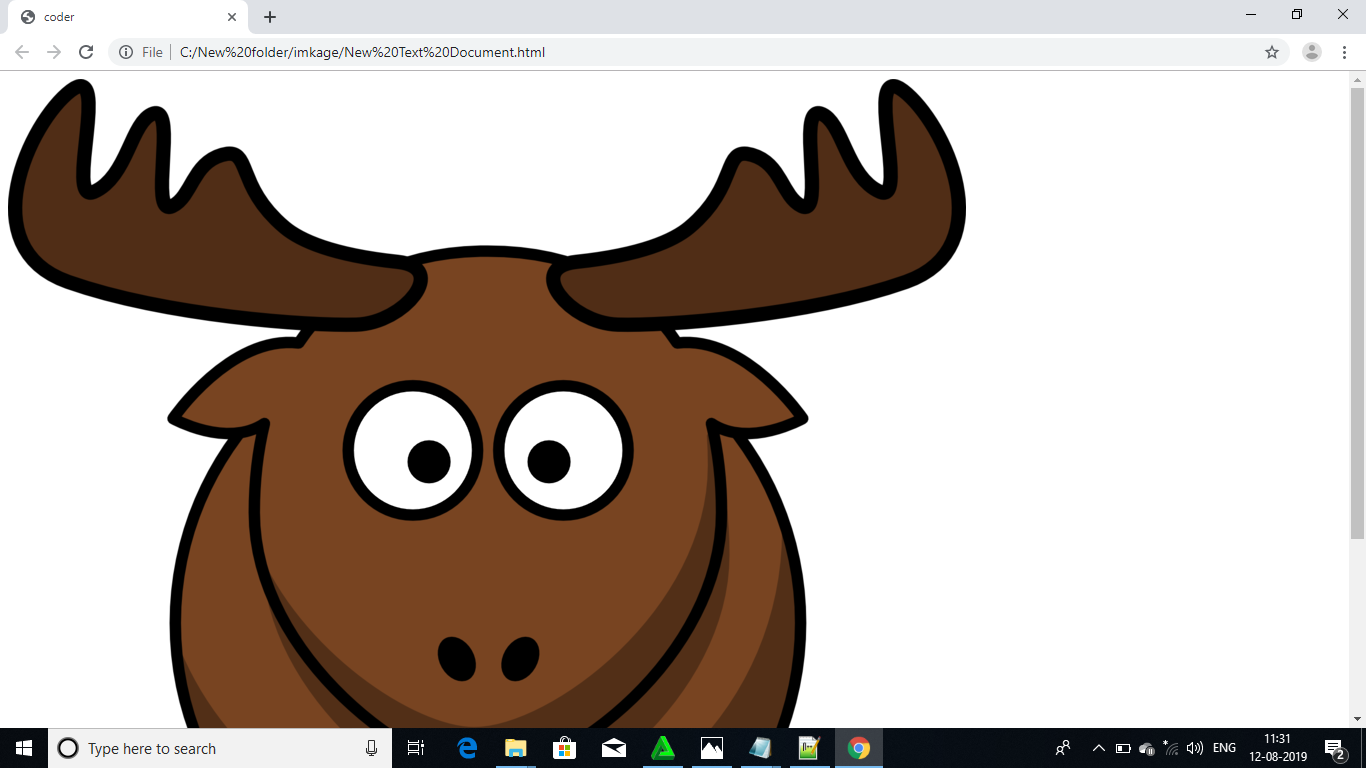Open Microsoft Edge from the taskbar
This screenshot has height=768, width=1366.
(x=465, y=748)
